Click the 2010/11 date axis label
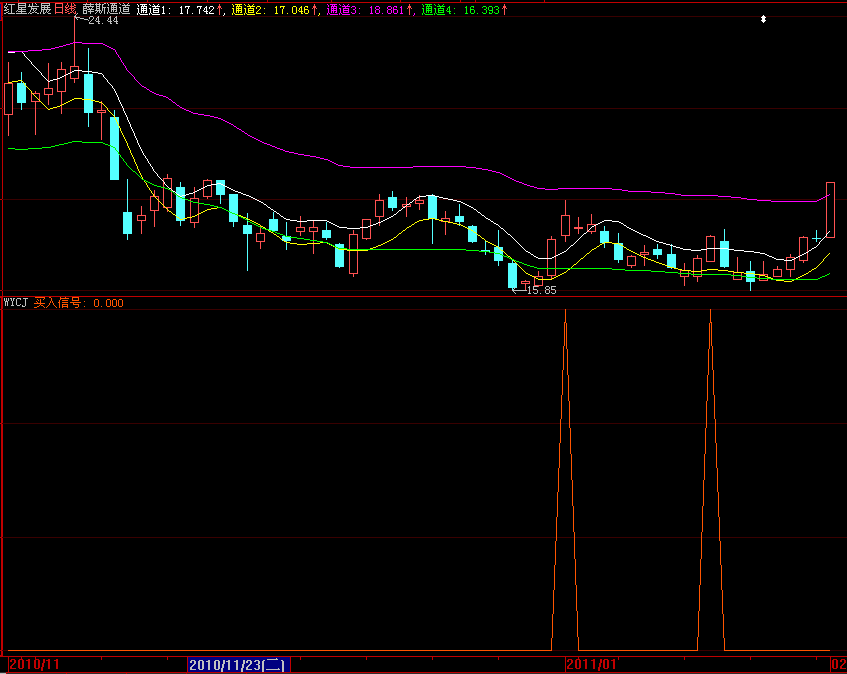Screen dimensions: 847x674 pos(34,664)
